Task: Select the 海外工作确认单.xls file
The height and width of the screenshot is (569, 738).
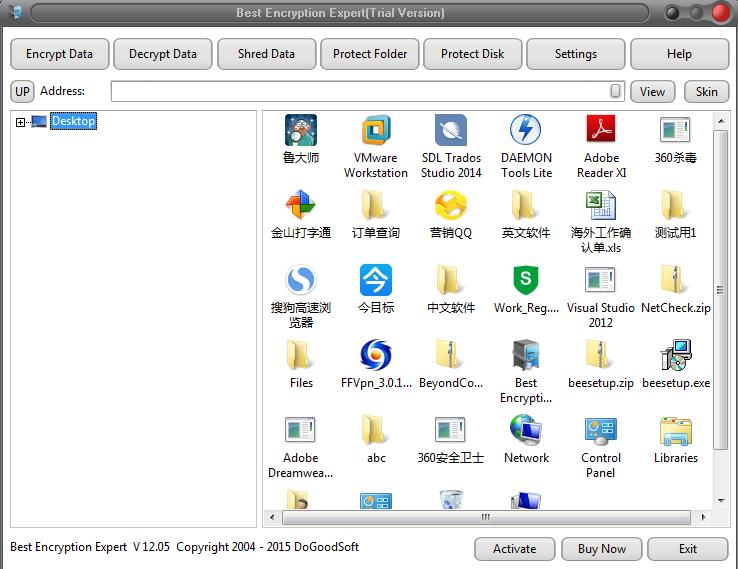Action: pyautogui.click(x=601, y=205)
